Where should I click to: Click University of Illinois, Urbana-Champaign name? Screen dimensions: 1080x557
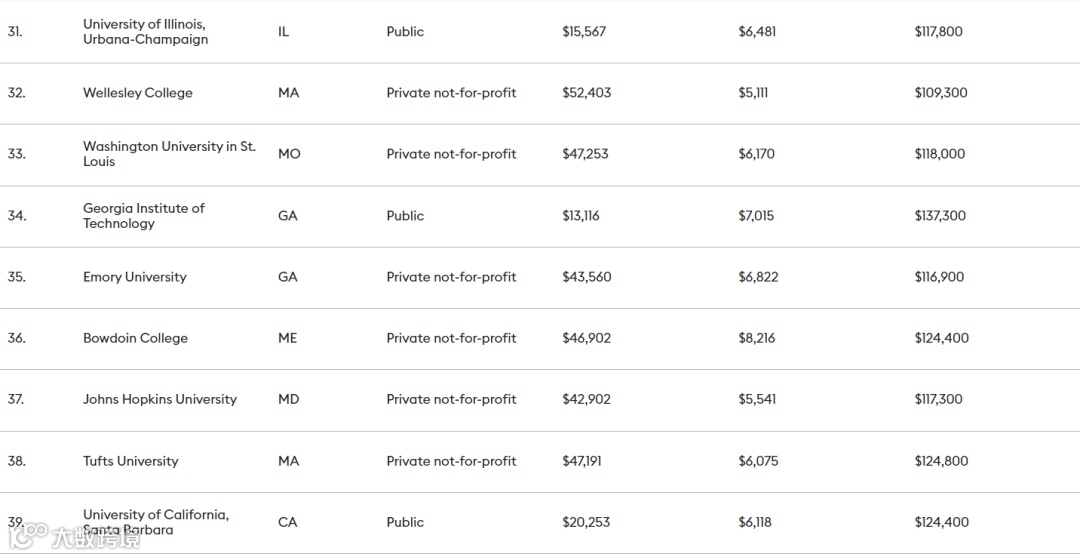click(x=145, y=31)
